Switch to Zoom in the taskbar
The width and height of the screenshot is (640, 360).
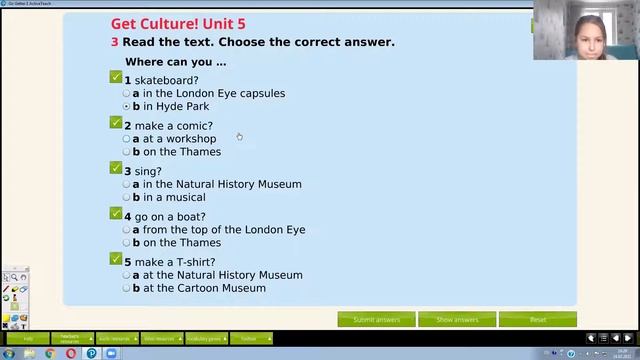tap(111, 353)
